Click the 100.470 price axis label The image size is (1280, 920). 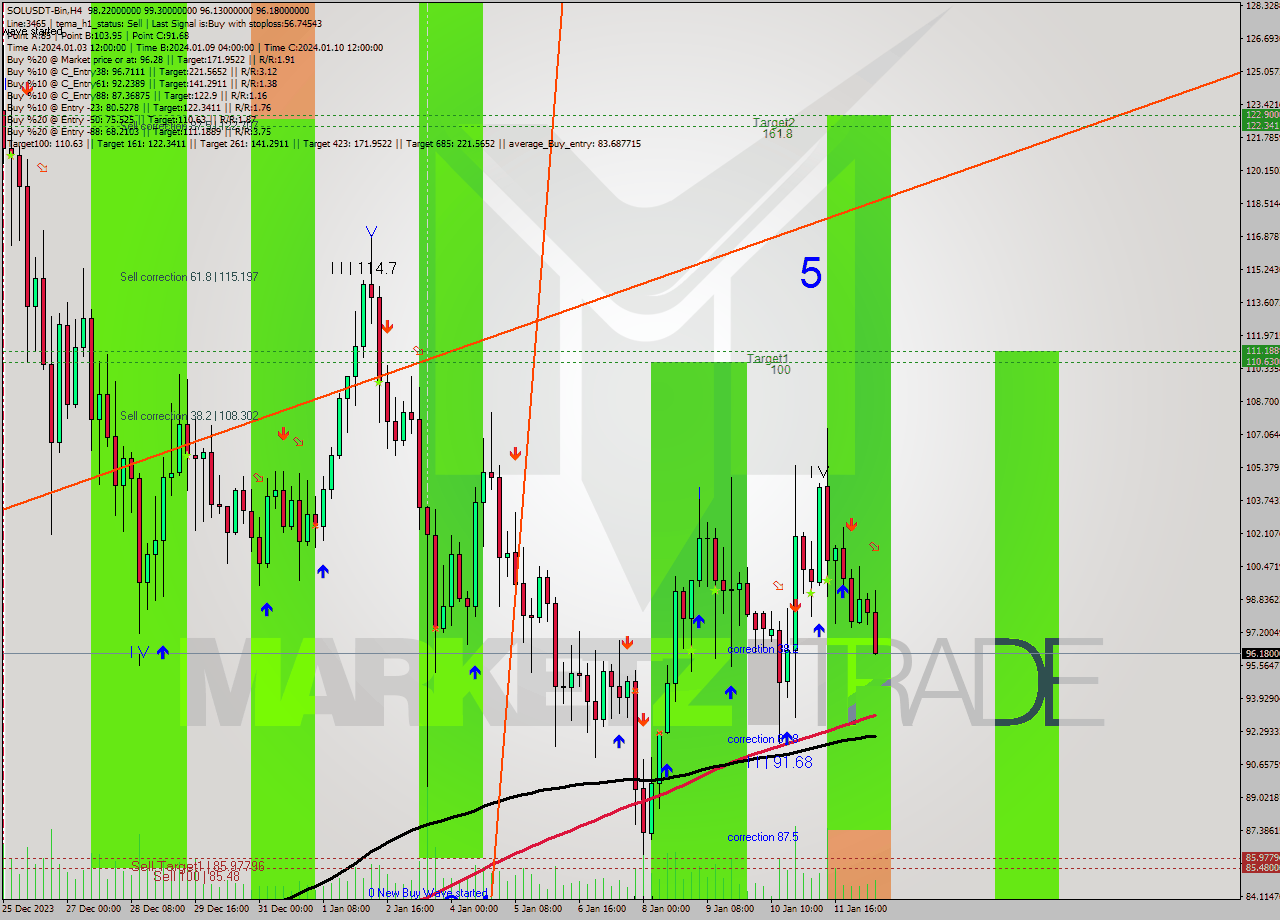1262,566
